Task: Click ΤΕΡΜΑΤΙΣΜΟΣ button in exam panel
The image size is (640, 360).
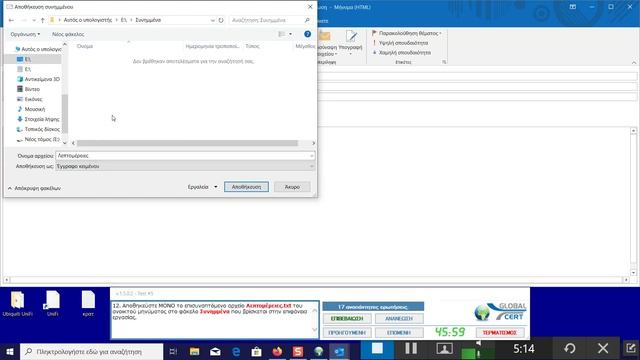Action: coord(500,333)
